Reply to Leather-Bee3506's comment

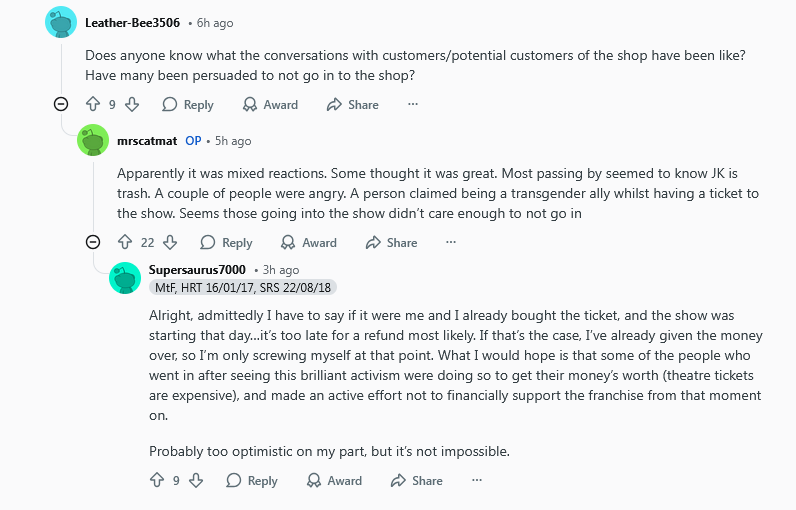(188, 105)
